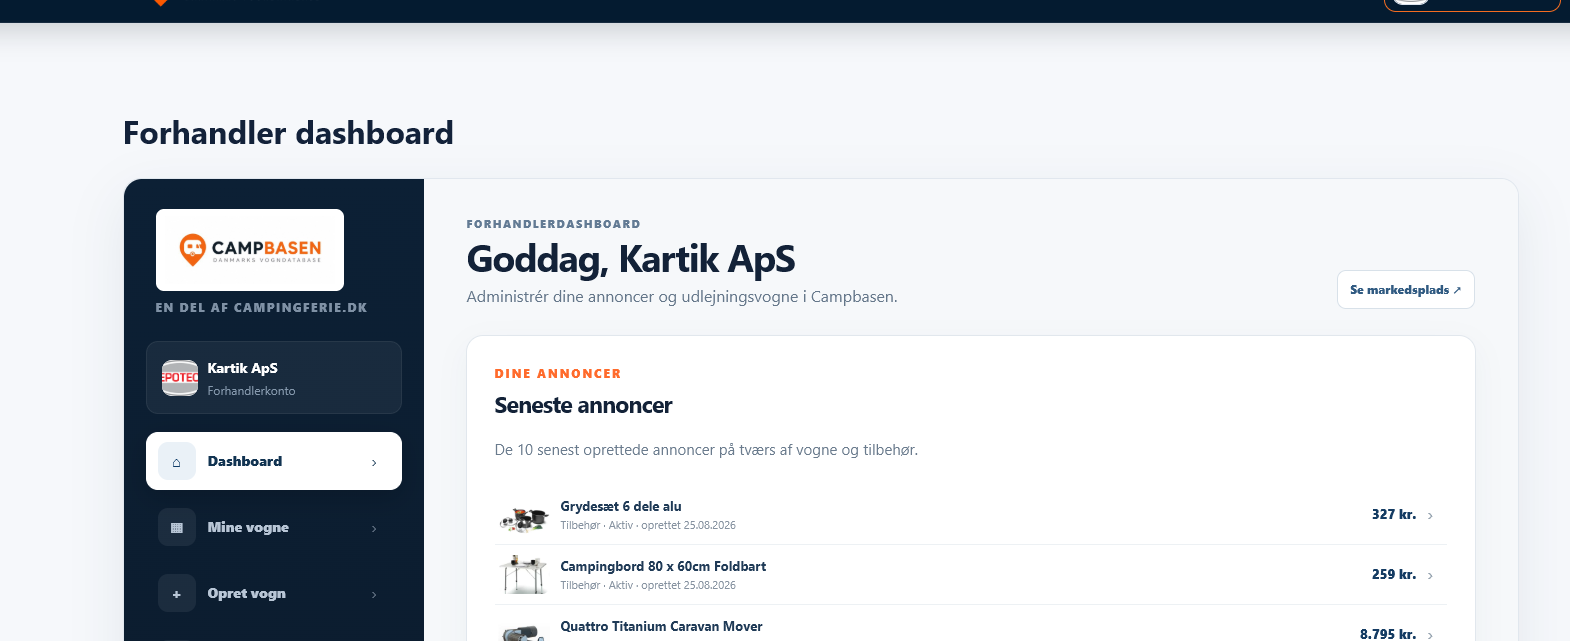The height and width of the screenshot is (641, 1570).
Task: Click the chevron beside 259 kr.
Action: 1430,576
